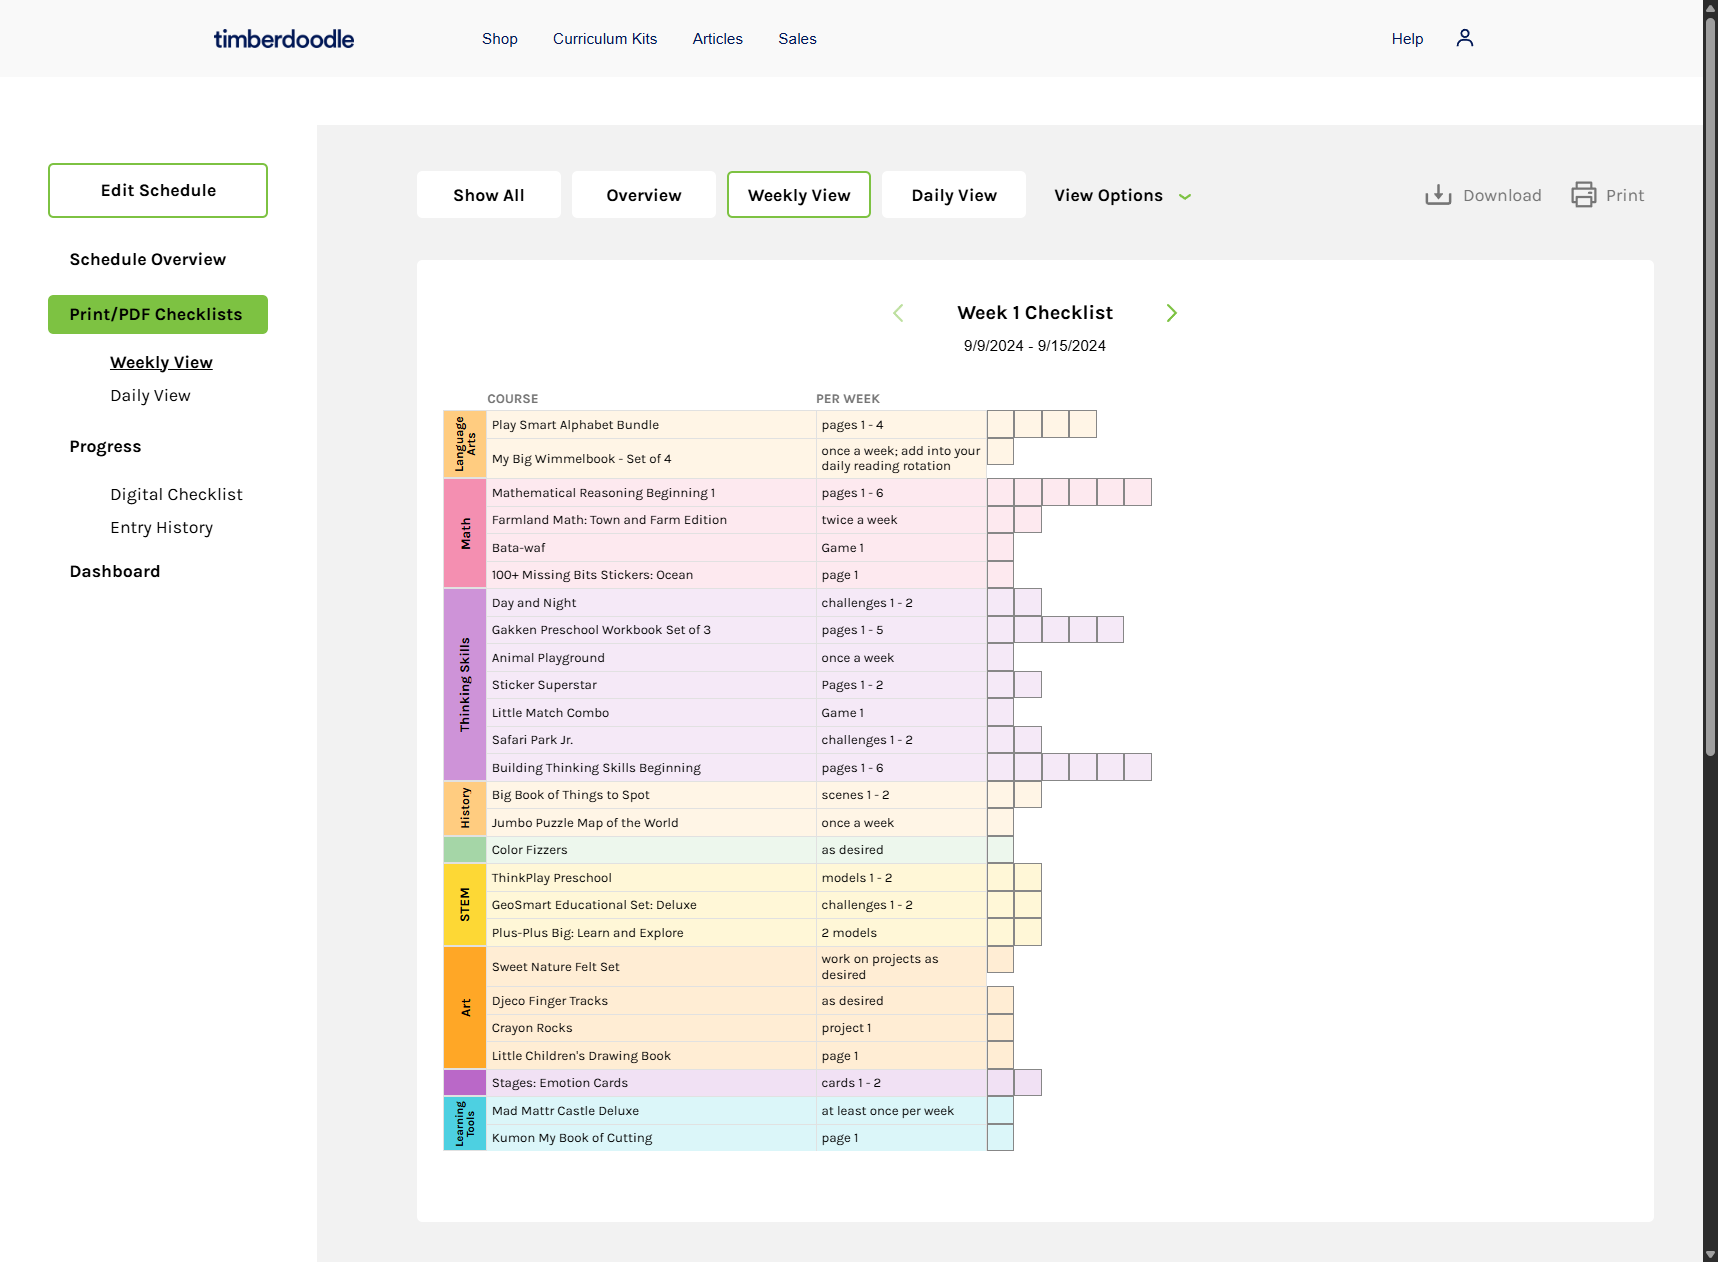
Task: Check the Crayon Rocks project 1 box
Action: pyautogui.click(x=1000, y=1028)
